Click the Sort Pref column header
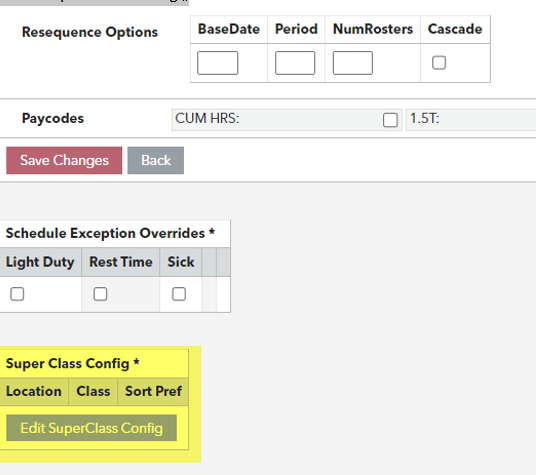Image resolution: width=536 pixels, height=475 pixels. coord(153,391)
